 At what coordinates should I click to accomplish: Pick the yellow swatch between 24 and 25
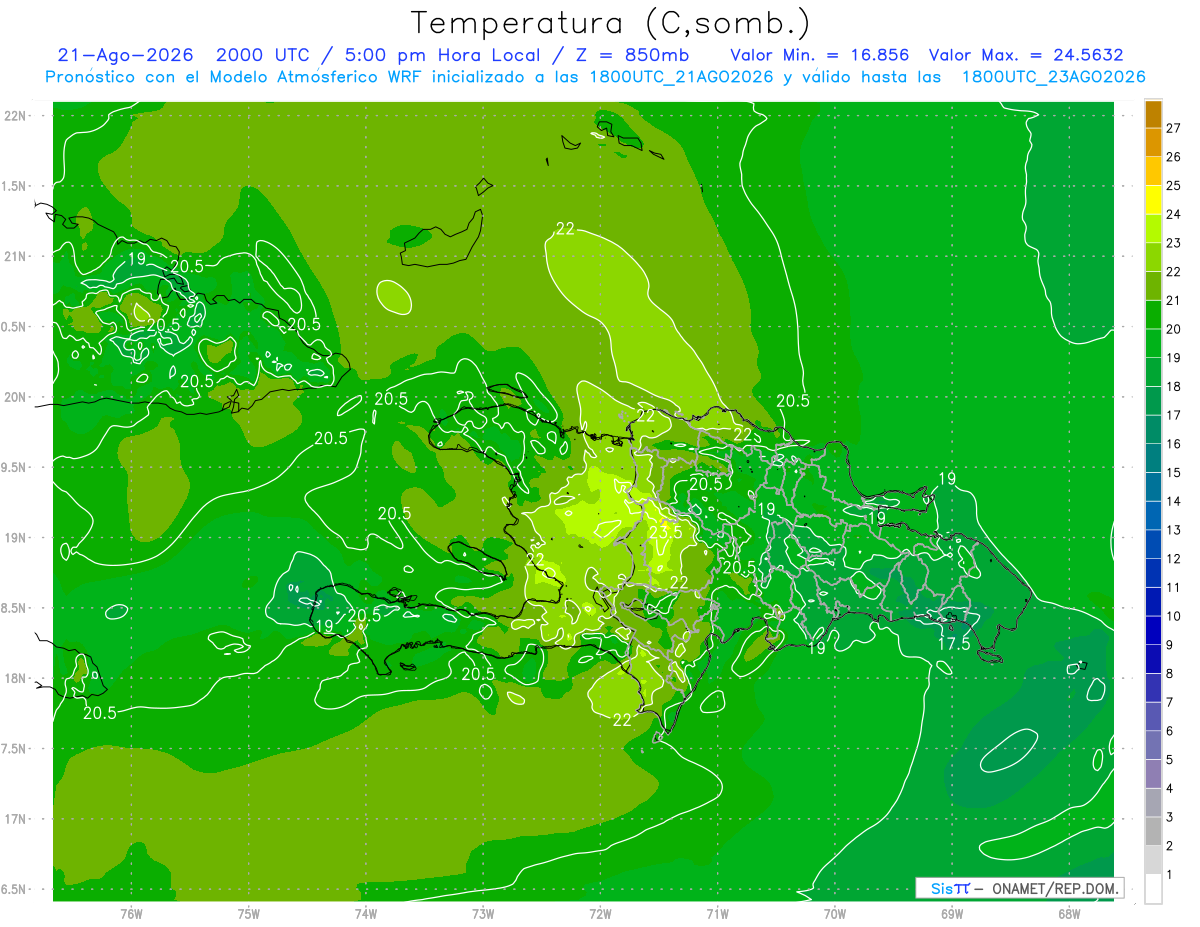click(x=1153, y=200)
